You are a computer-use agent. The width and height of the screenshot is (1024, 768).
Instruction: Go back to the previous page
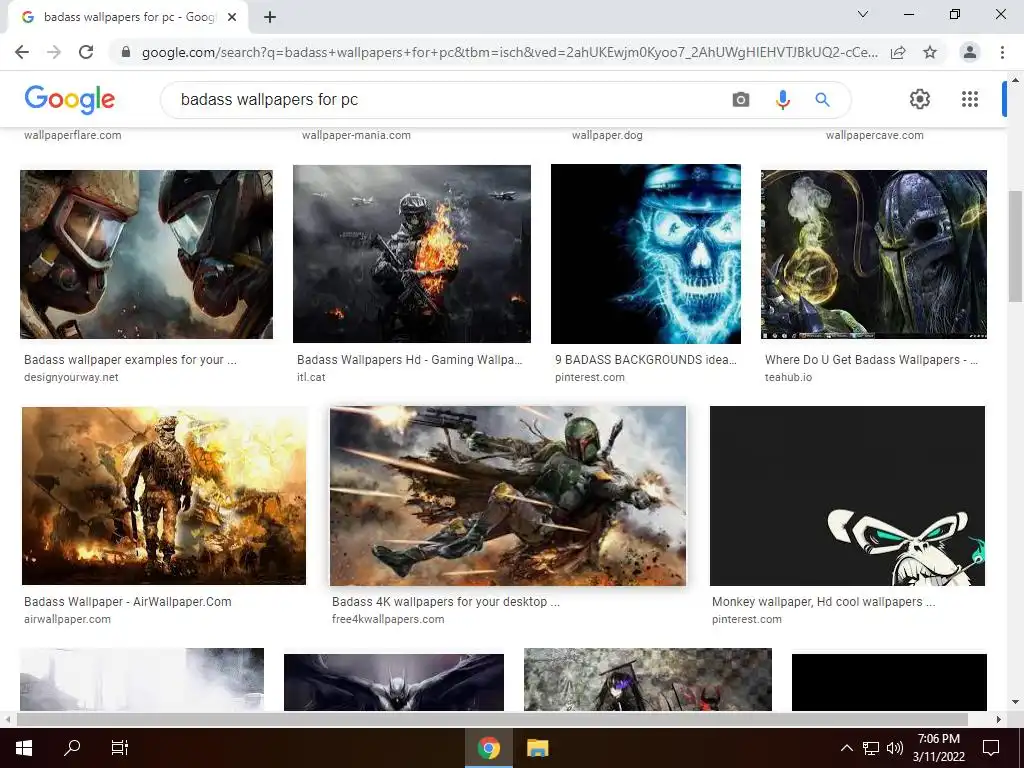[22, 52]
